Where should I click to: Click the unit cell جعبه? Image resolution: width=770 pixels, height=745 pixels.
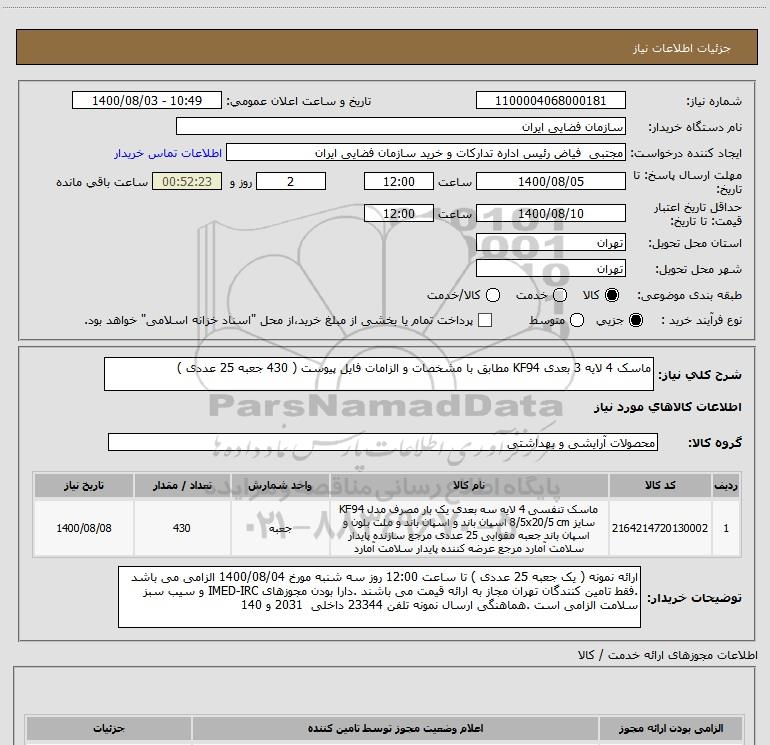coord(280,528)
